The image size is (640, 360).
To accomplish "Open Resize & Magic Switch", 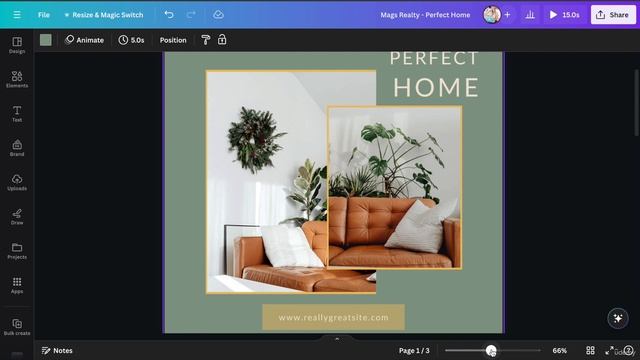I will 104,15.
